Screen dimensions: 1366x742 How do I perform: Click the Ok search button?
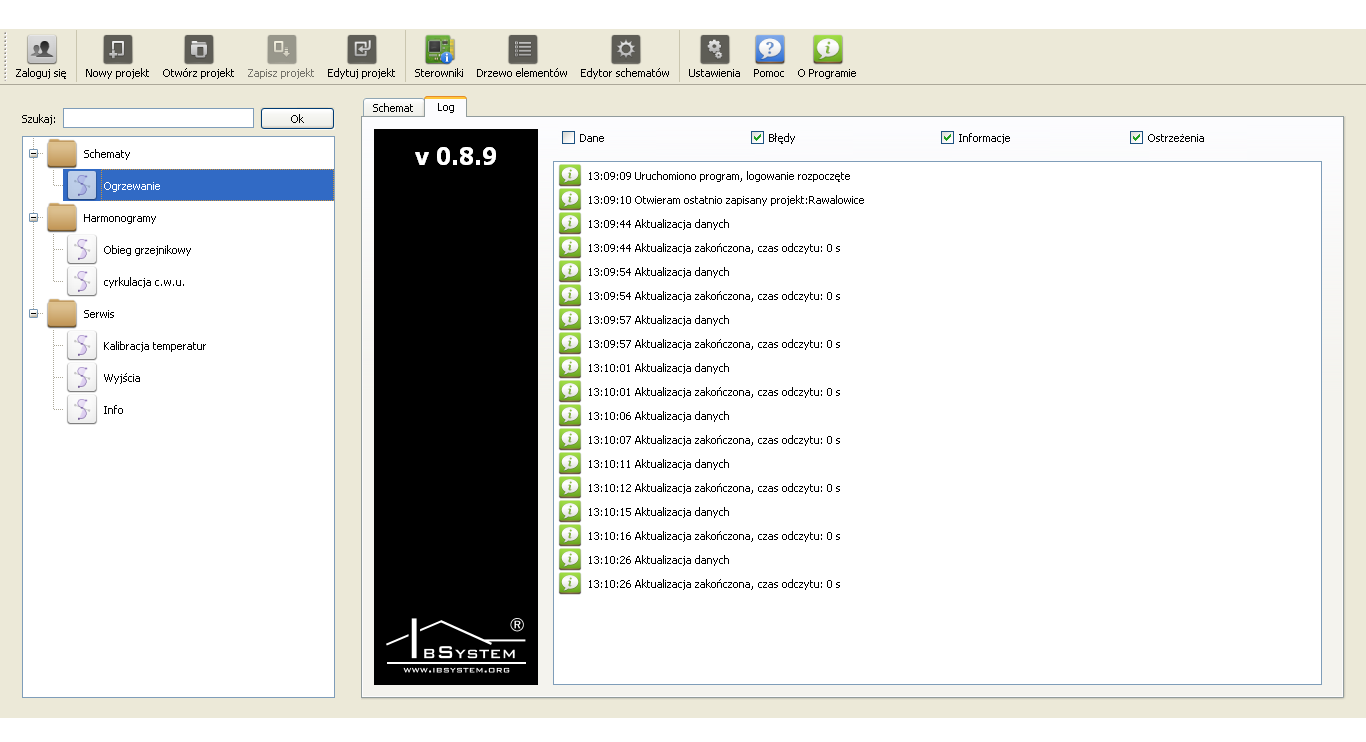(x=297, y=118)
